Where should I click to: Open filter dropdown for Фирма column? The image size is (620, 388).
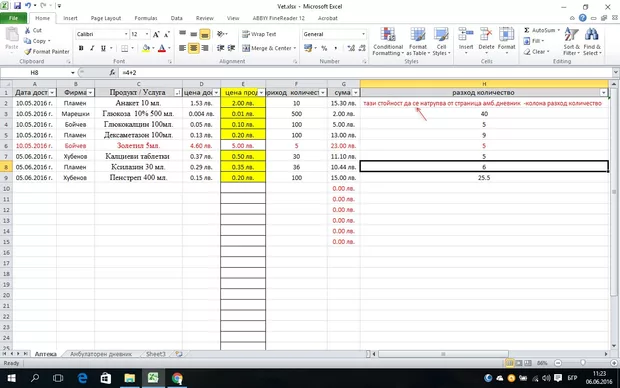click(91, 93)
